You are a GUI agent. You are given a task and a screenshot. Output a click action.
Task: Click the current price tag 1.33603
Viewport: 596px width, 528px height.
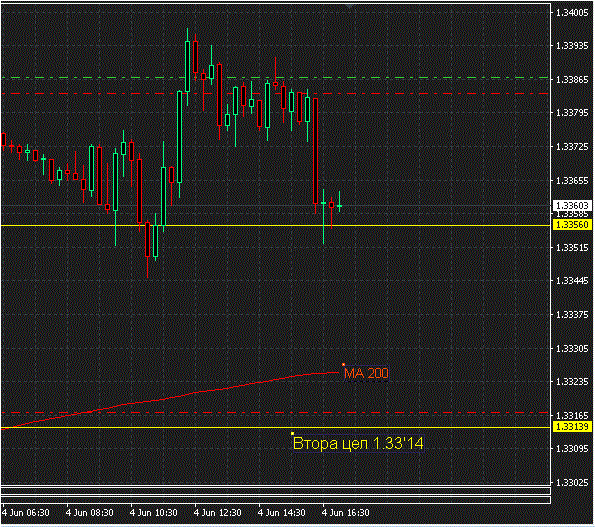pos(572,206)
